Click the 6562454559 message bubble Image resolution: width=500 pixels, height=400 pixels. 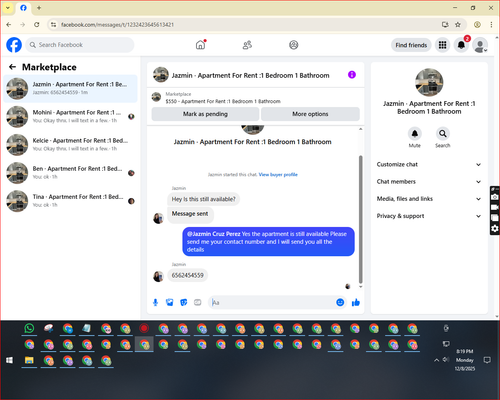tap(187, 275)
